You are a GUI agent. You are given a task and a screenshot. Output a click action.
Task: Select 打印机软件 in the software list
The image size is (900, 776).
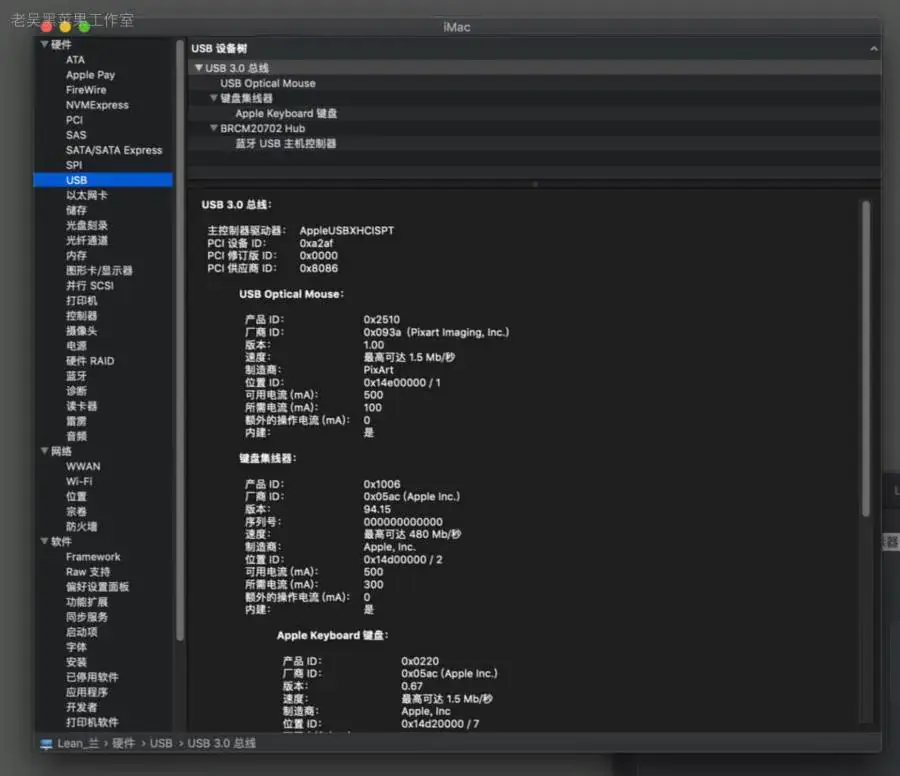pyautogui.click(x=92, y=722)
